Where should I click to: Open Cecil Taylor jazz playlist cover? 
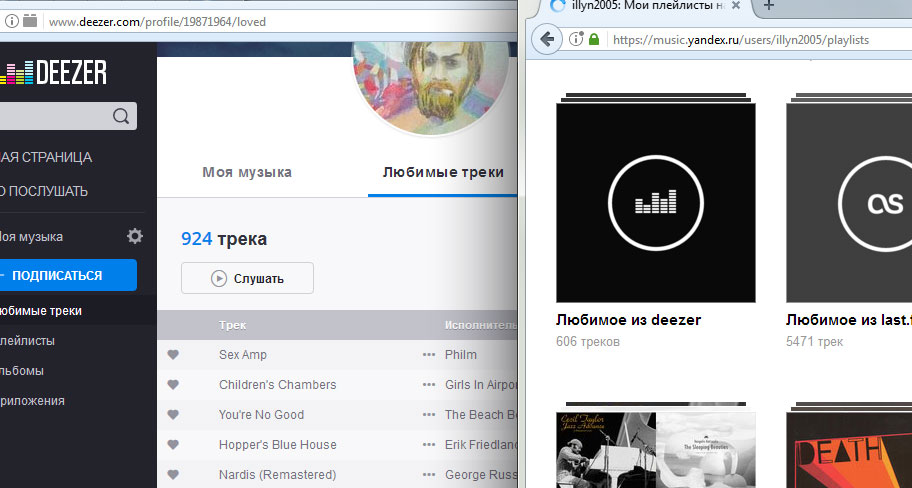click(x=656, y=450)
